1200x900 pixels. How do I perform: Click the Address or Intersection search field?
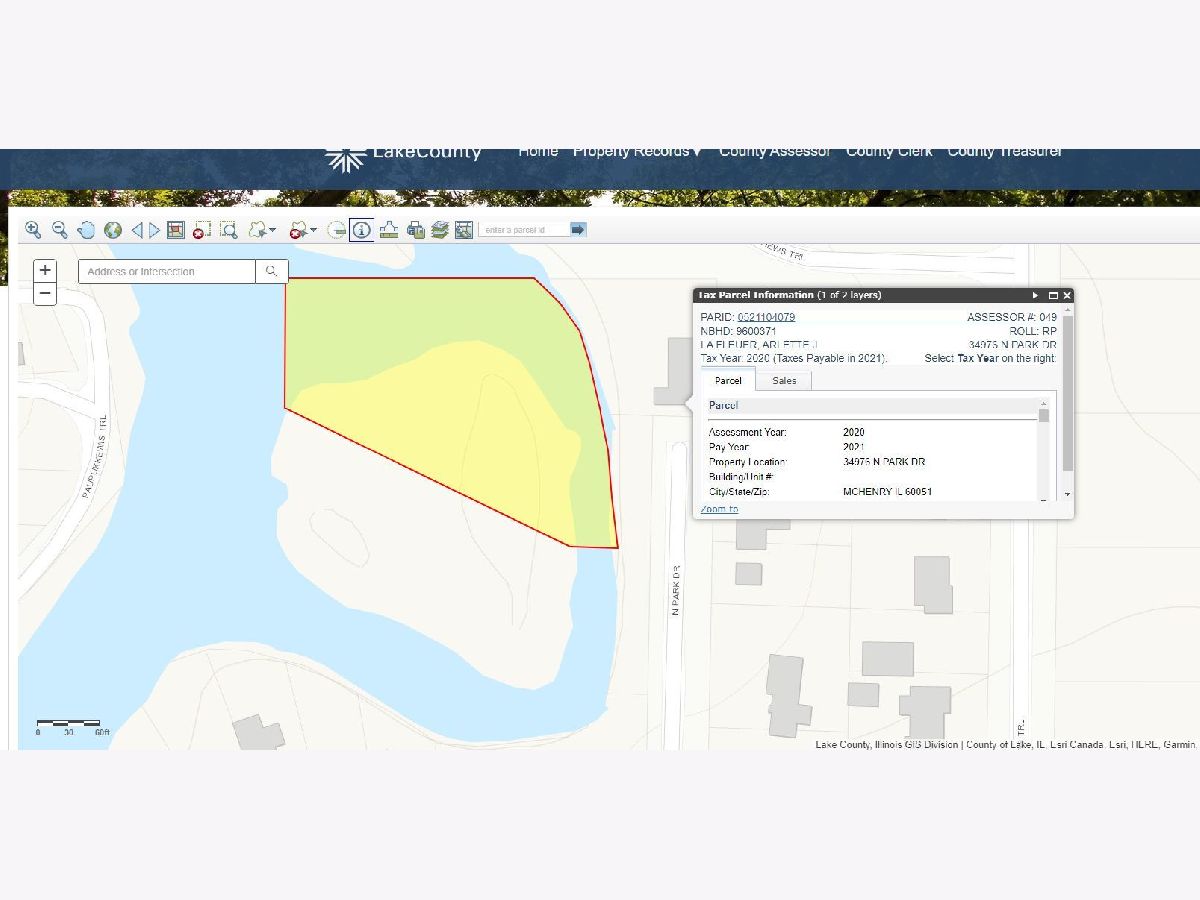coord(166,271)
